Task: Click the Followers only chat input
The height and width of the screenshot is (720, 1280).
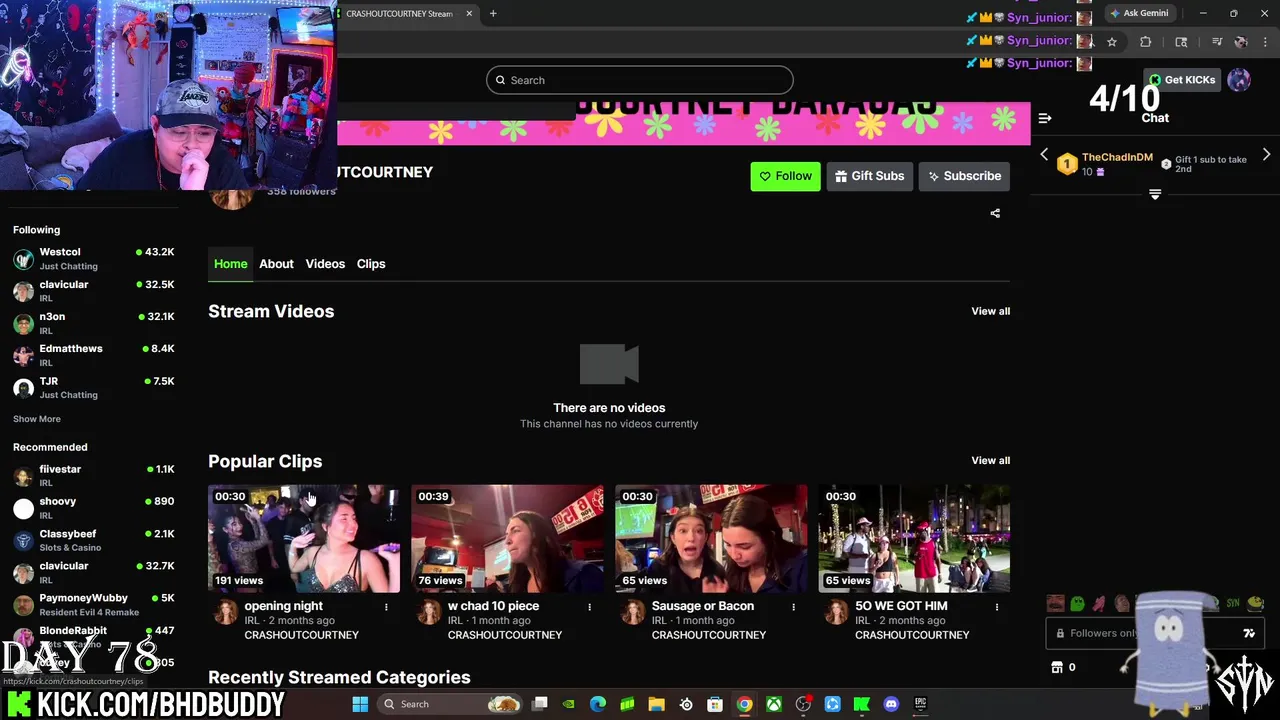Action: click(1155, 633)
